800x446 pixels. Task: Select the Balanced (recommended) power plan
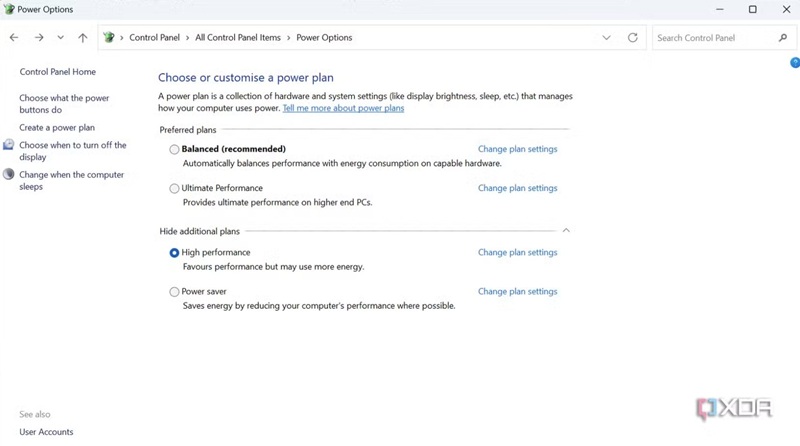175,149
